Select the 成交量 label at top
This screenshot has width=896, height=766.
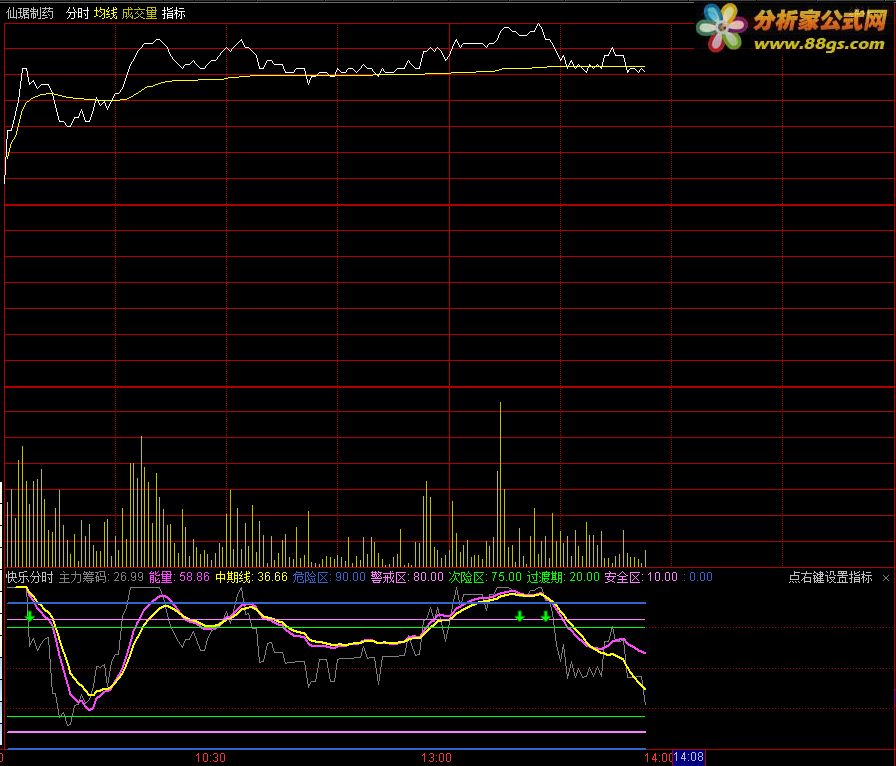pos(139,13)
